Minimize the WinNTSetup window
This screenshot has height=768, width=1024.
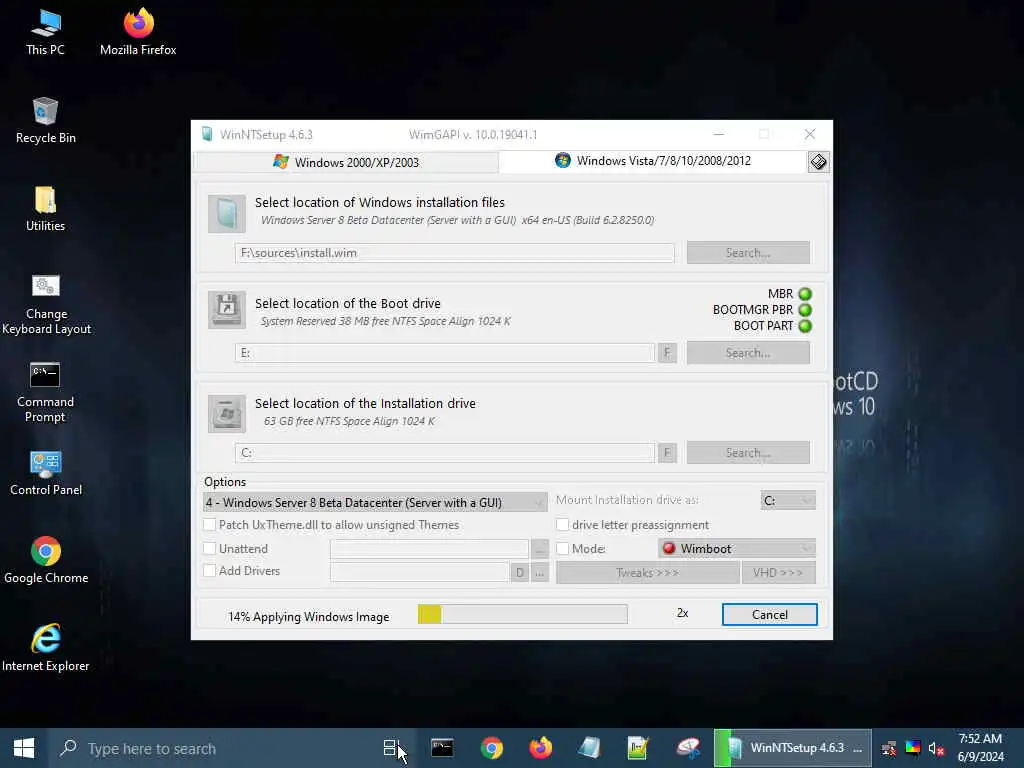point(718,135)
